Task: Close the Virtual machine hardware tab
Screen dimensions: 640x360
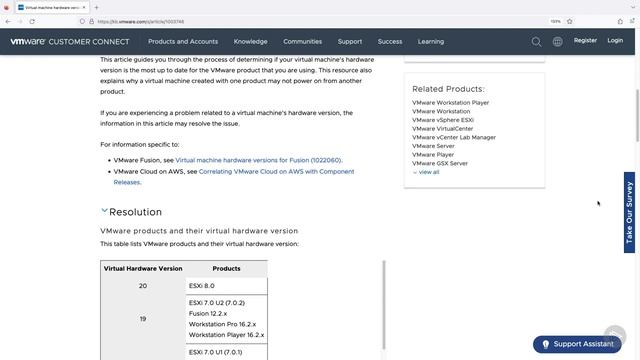Action: point(84,7)
